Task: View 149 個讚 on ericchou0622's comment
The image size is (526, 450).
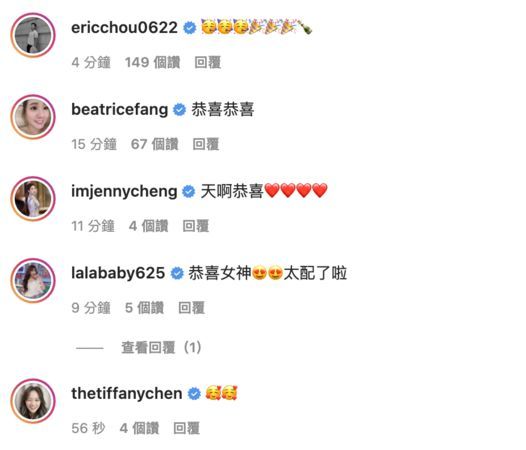Action: pyautogui.click(x=153, y=62)
